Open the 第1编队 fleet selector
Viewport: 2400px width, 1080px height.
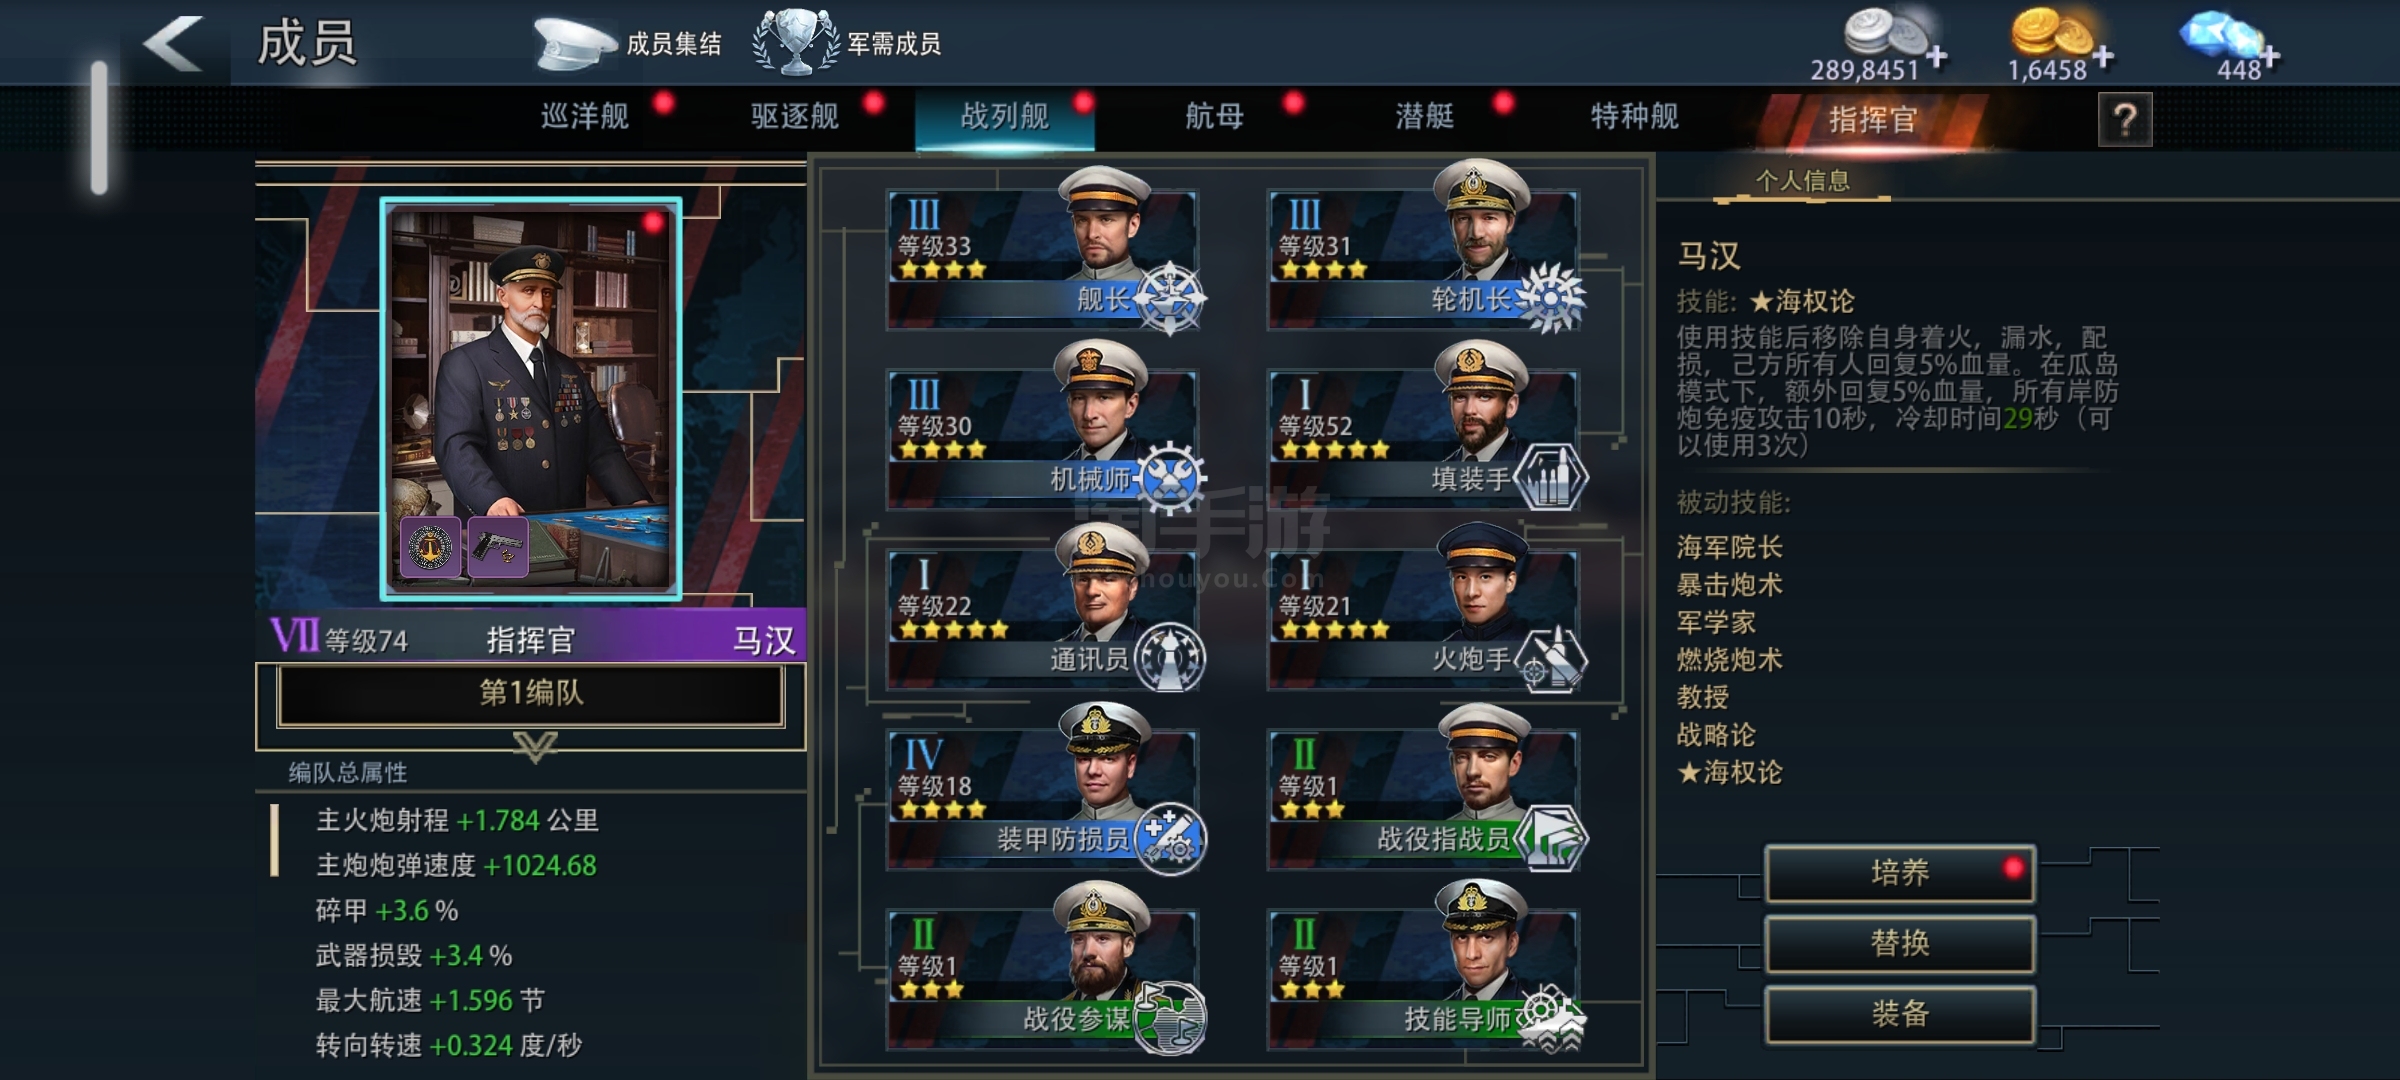(531, 694)
